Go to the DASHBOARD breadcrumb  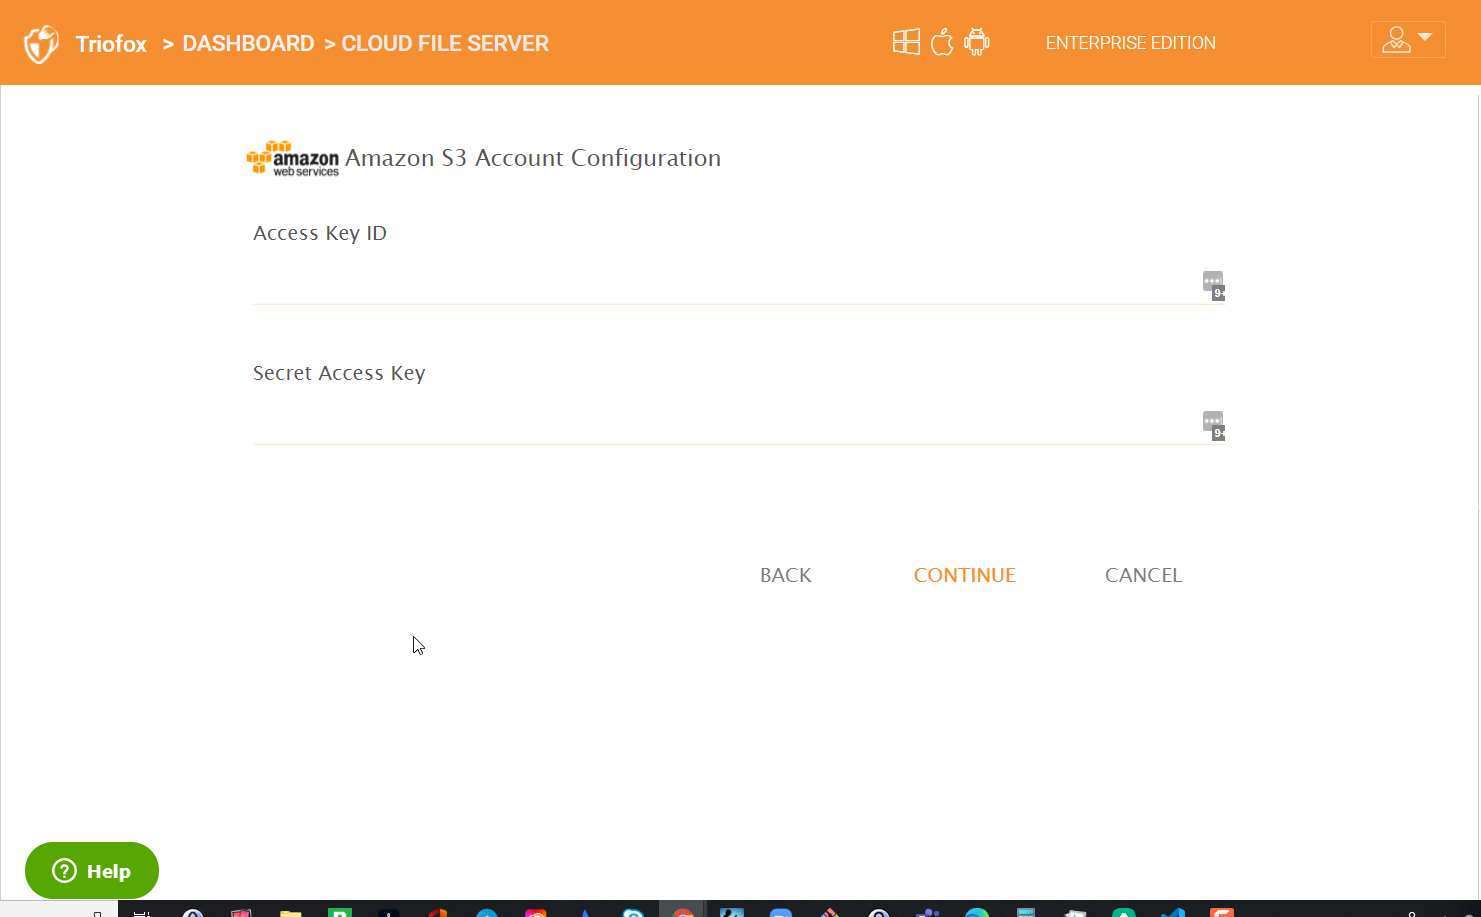coord(248,44)
